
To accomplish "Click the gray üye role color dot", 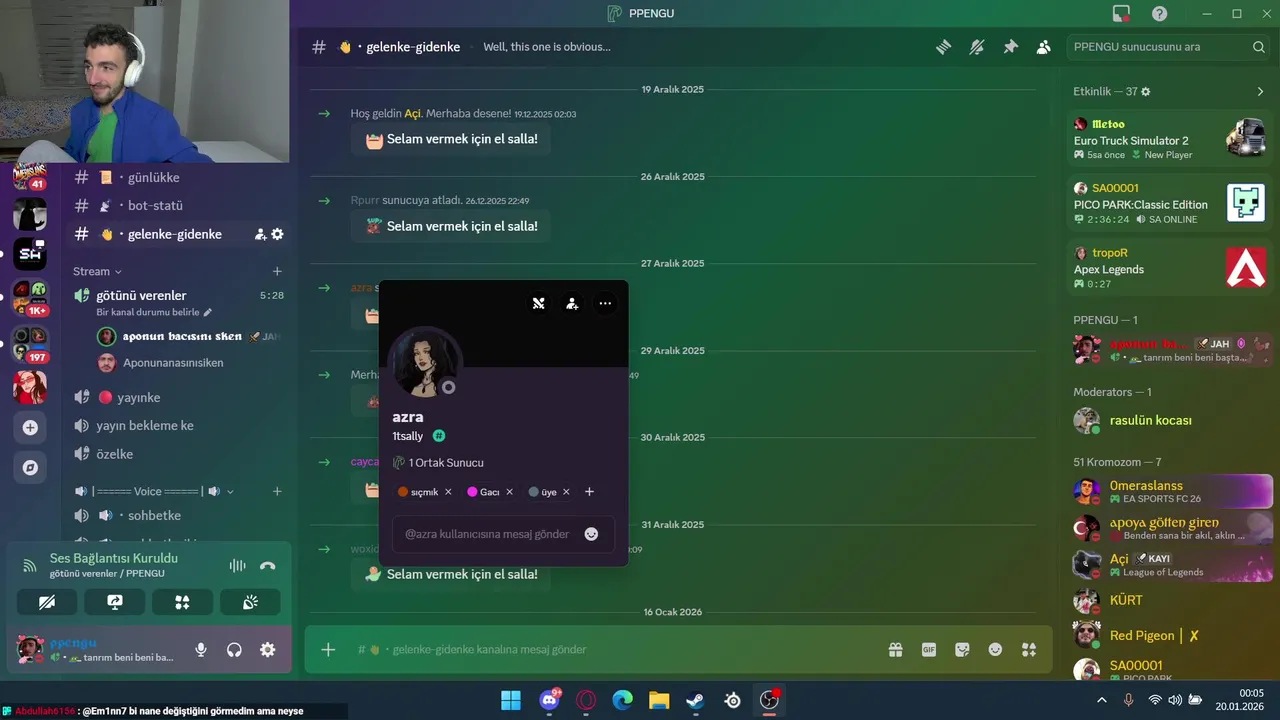I will 534,492.
